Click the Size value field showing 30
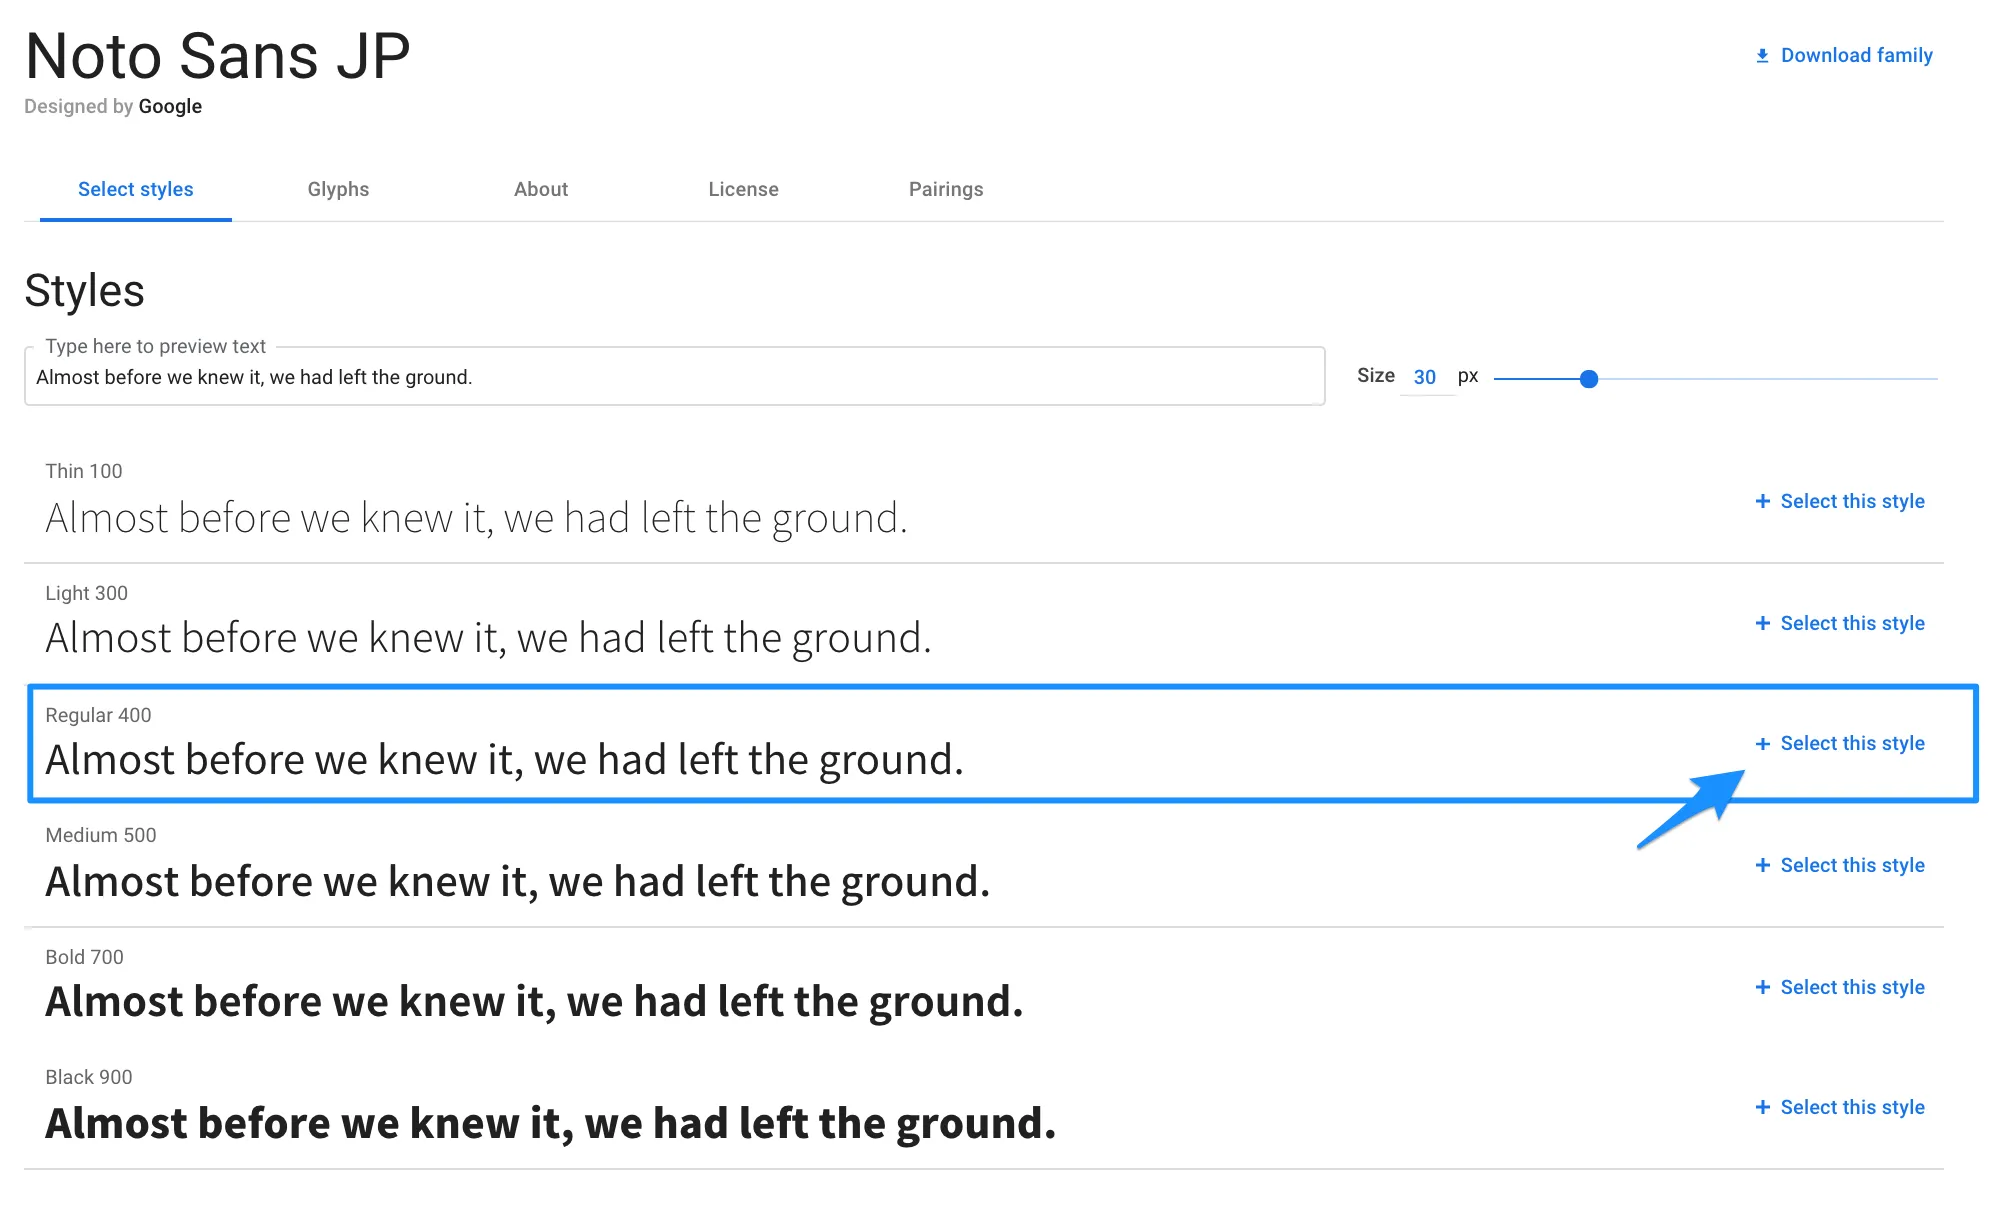Image resolution: width=1992 pixels, height=1210 pixels. click(x=1425, y=377)
